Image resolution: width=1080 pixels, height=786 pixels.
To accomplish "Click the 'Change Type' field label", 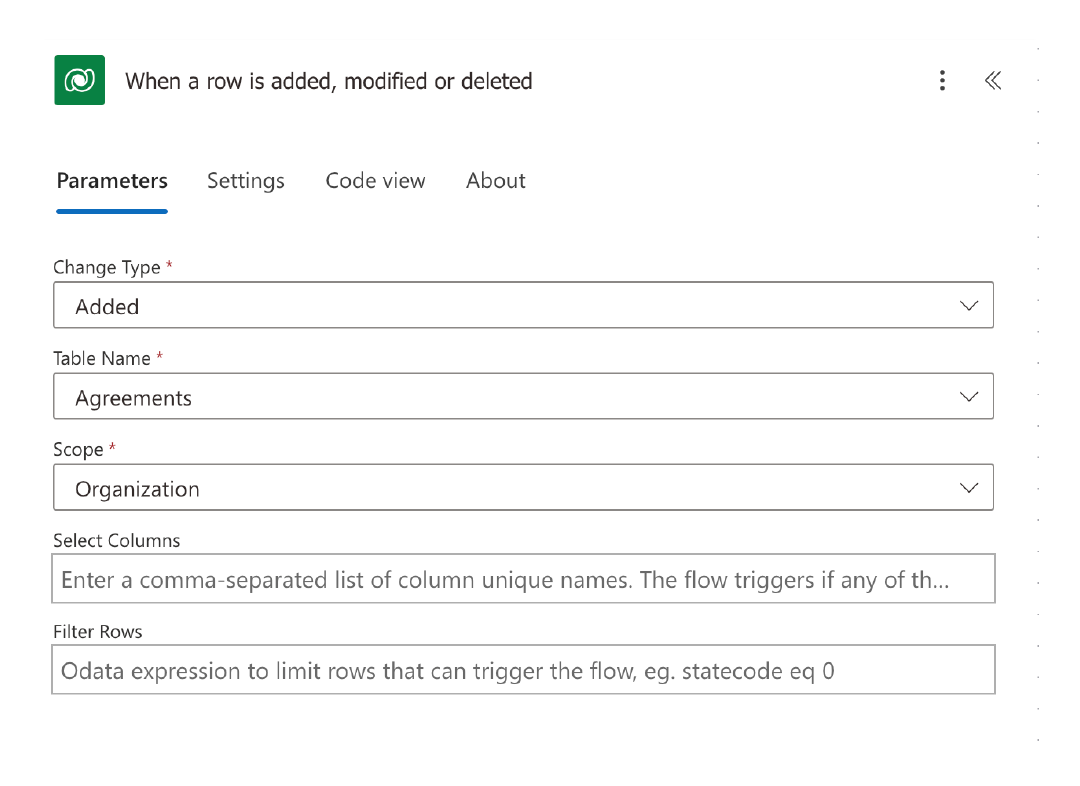I will pyautogui.click(x=107, y=267).
